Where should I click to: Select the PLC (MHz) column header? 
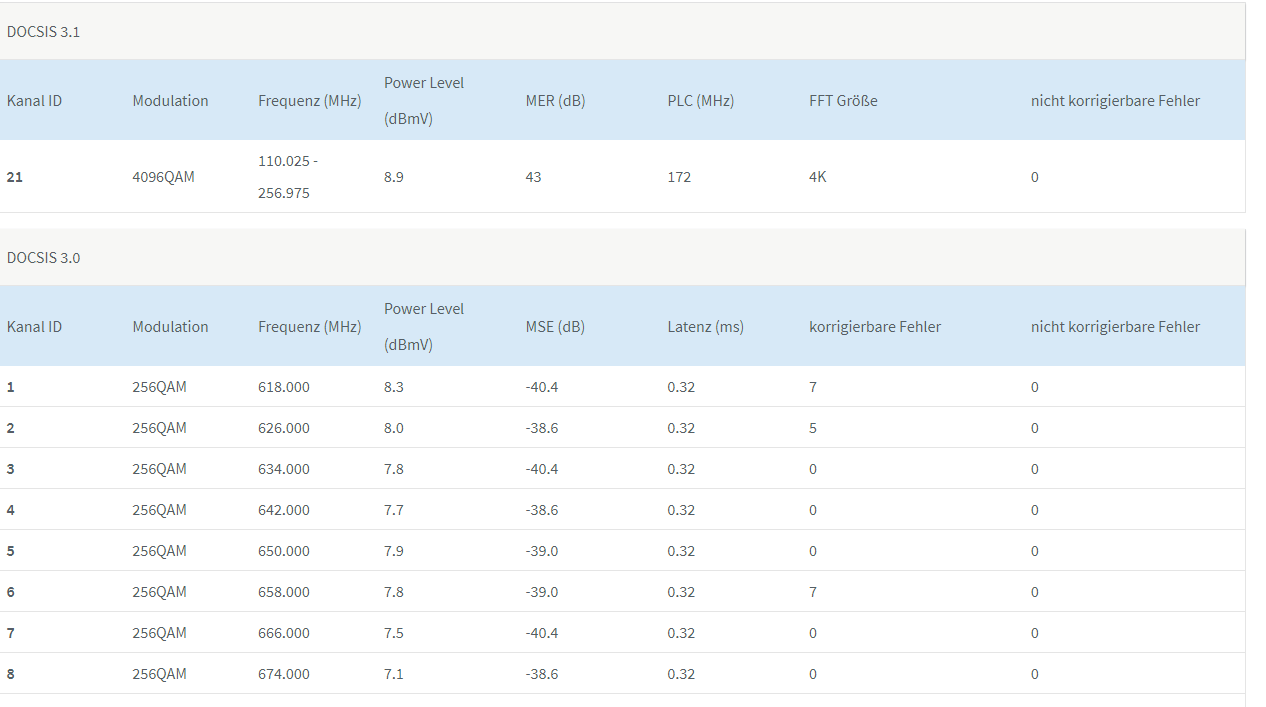(x=700, y=101)
